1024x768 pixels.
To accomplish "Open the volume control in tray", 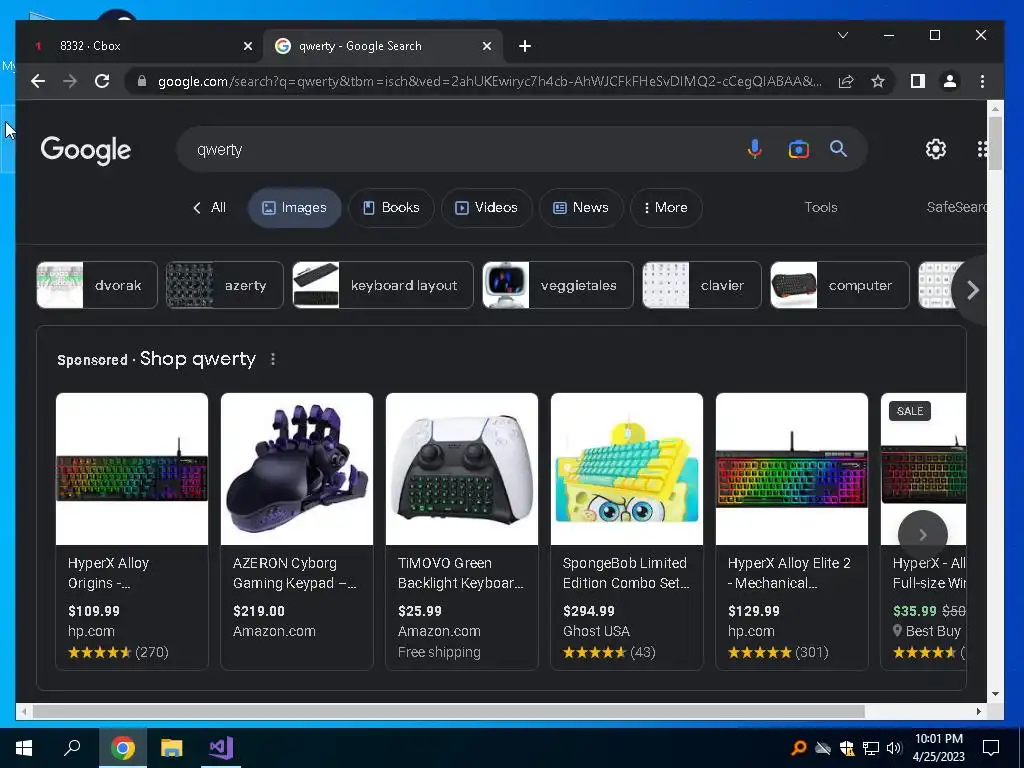I will pos(894,748).
